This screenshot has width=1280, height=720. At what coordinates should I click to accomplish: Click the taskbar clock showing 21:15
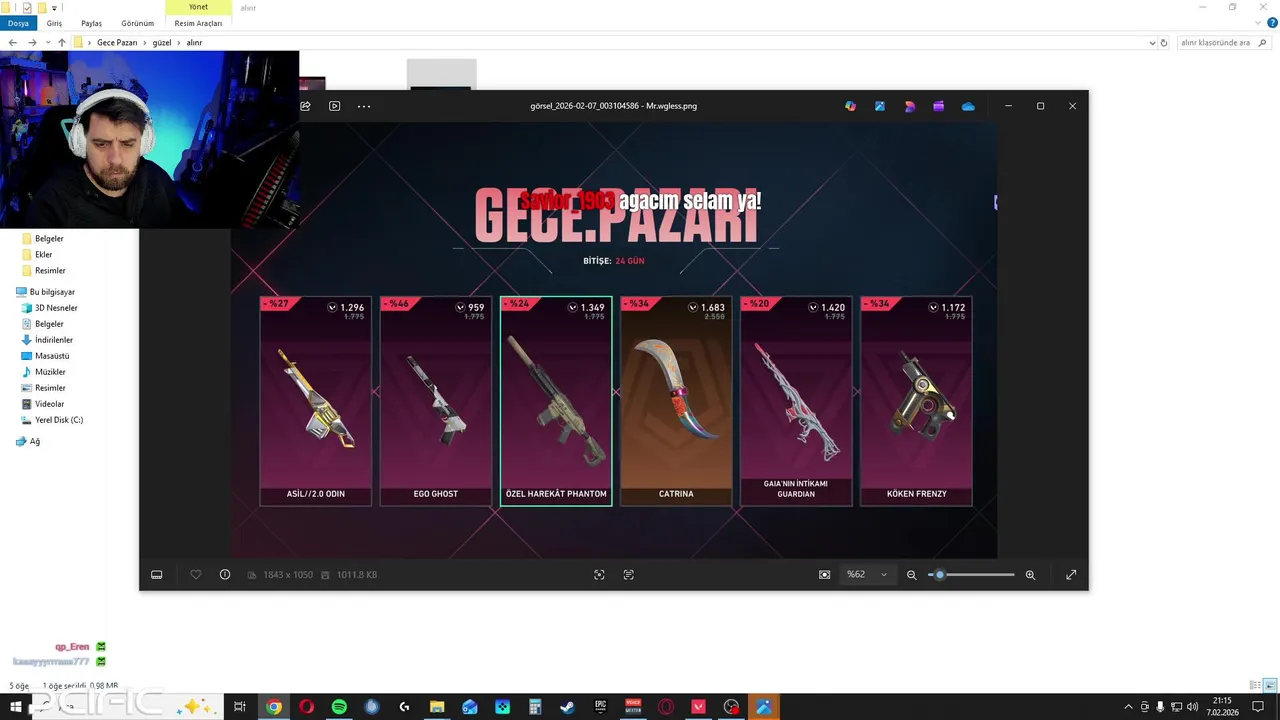1221,707
